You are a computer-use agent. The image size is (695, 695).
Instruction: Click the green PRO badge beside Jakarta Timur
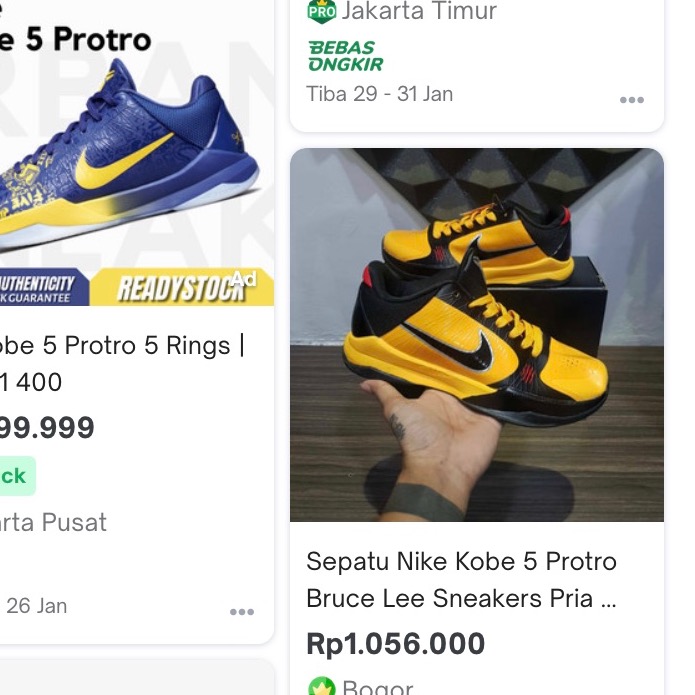pyautogui.click(x=322, y=12)
